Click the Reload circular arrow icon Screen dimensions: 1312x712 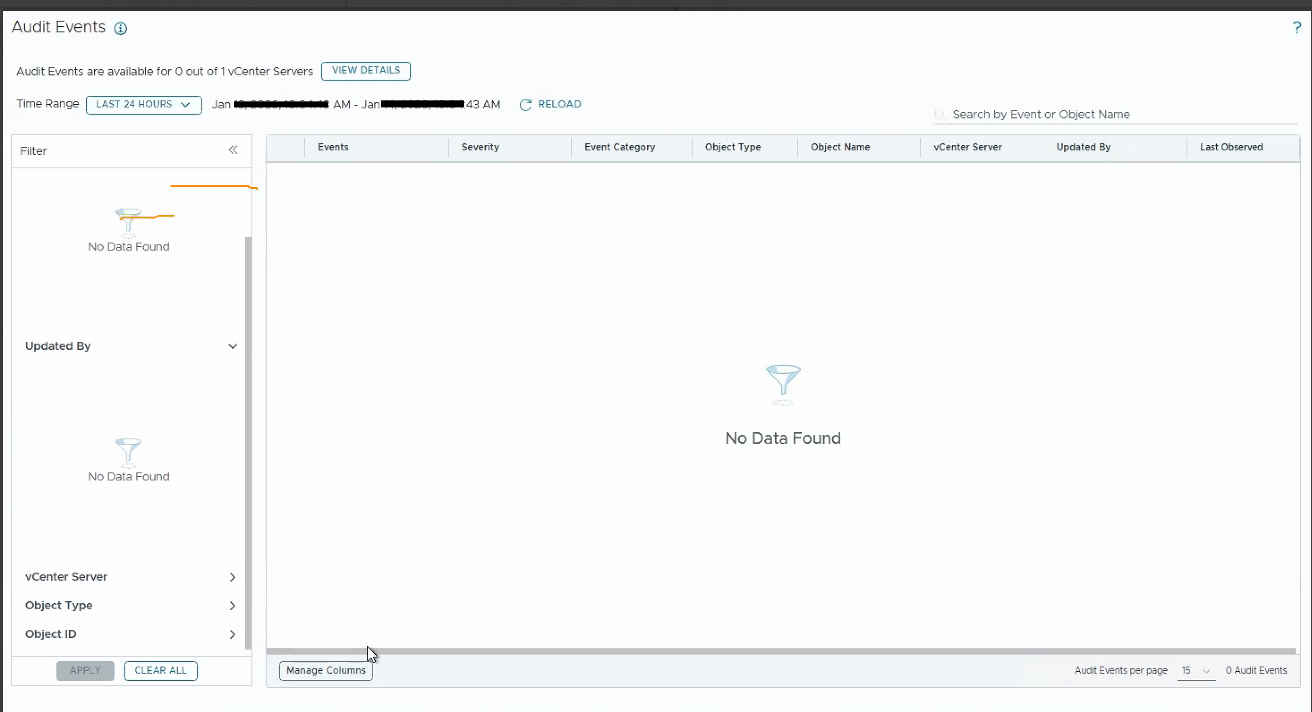click(x=525, y=105)
